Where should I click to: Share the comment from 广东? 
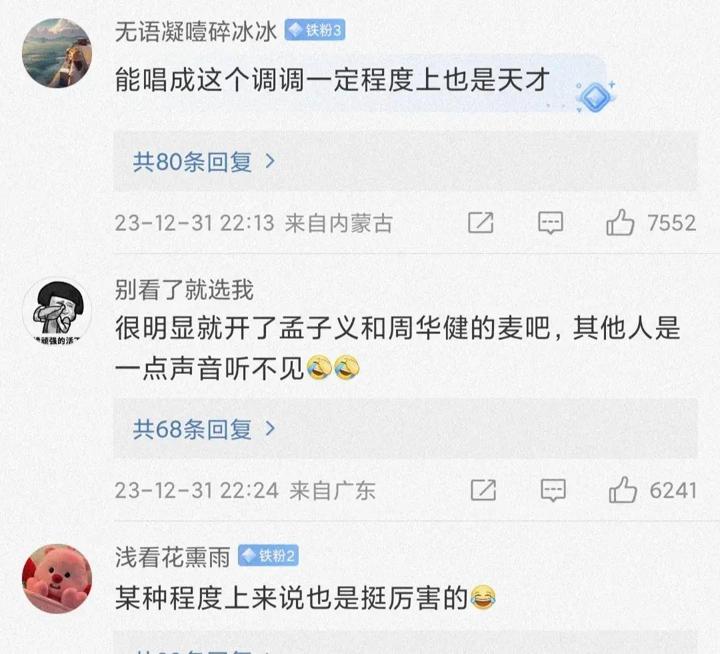pos(484,490)
